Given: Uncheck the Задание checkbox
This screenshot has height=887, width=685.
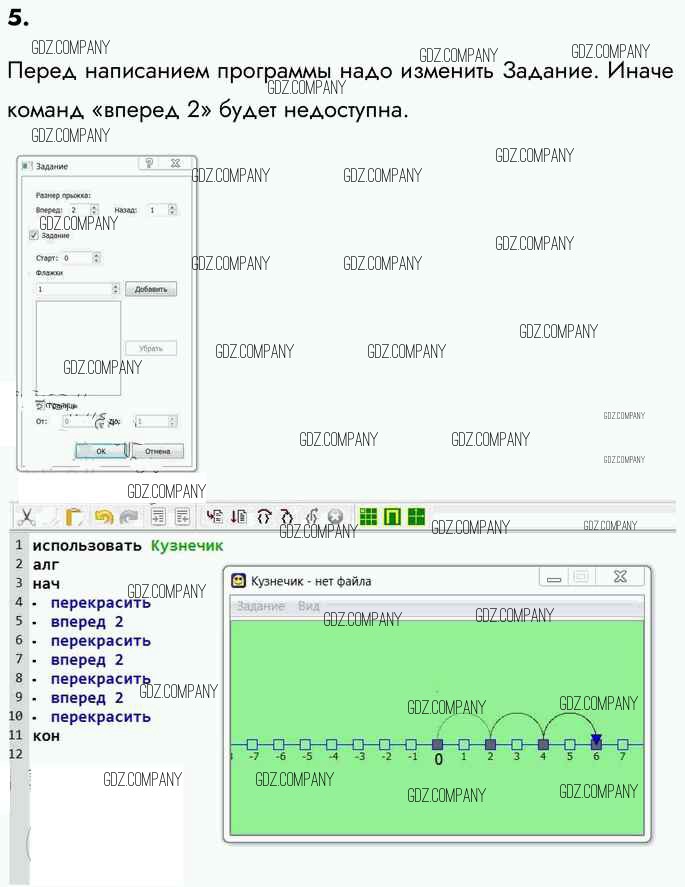Looking at the screenshot, I should [x=34, y=235].
